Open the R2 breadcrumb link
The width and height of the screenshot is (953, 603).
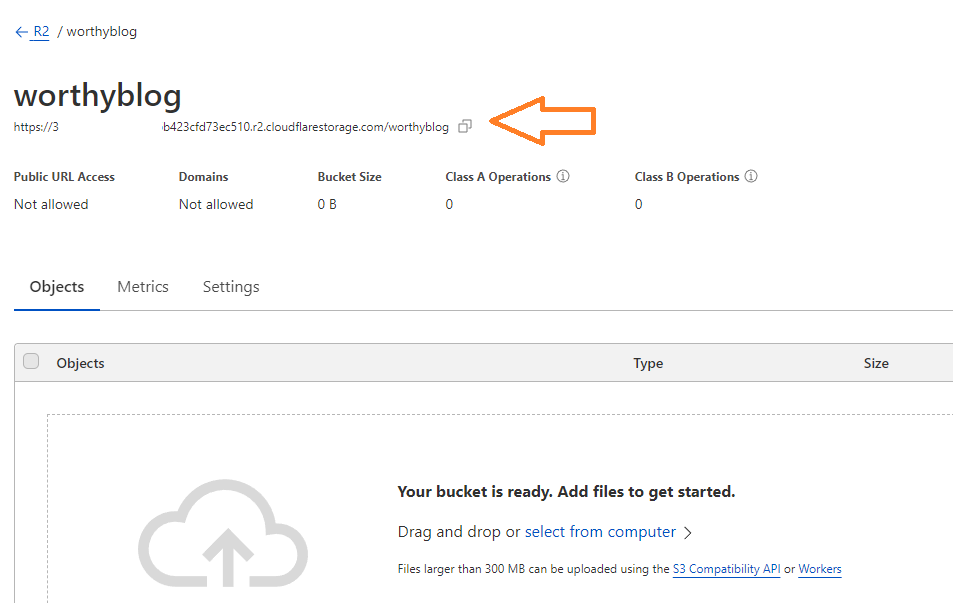pos(41,32)
